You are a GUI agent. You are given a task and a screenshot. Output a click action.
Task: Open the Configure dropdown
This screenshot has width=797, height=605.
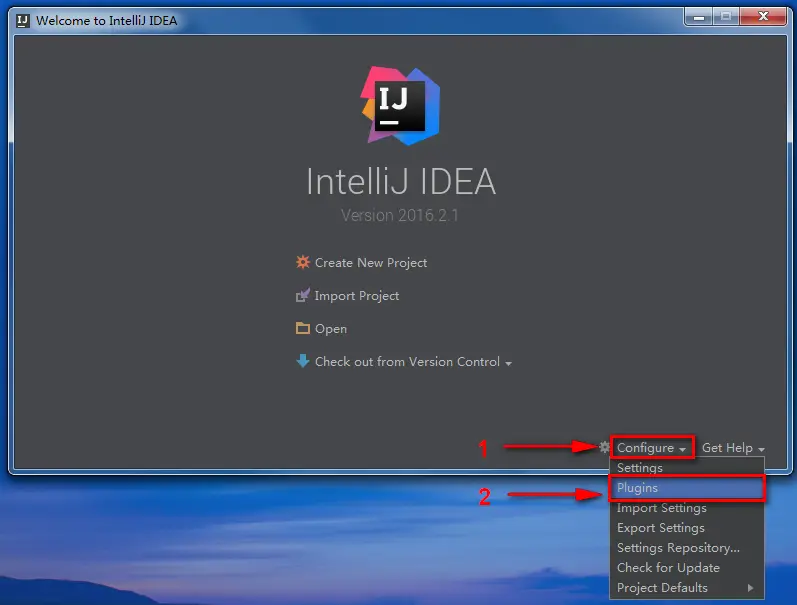[652, 448]
